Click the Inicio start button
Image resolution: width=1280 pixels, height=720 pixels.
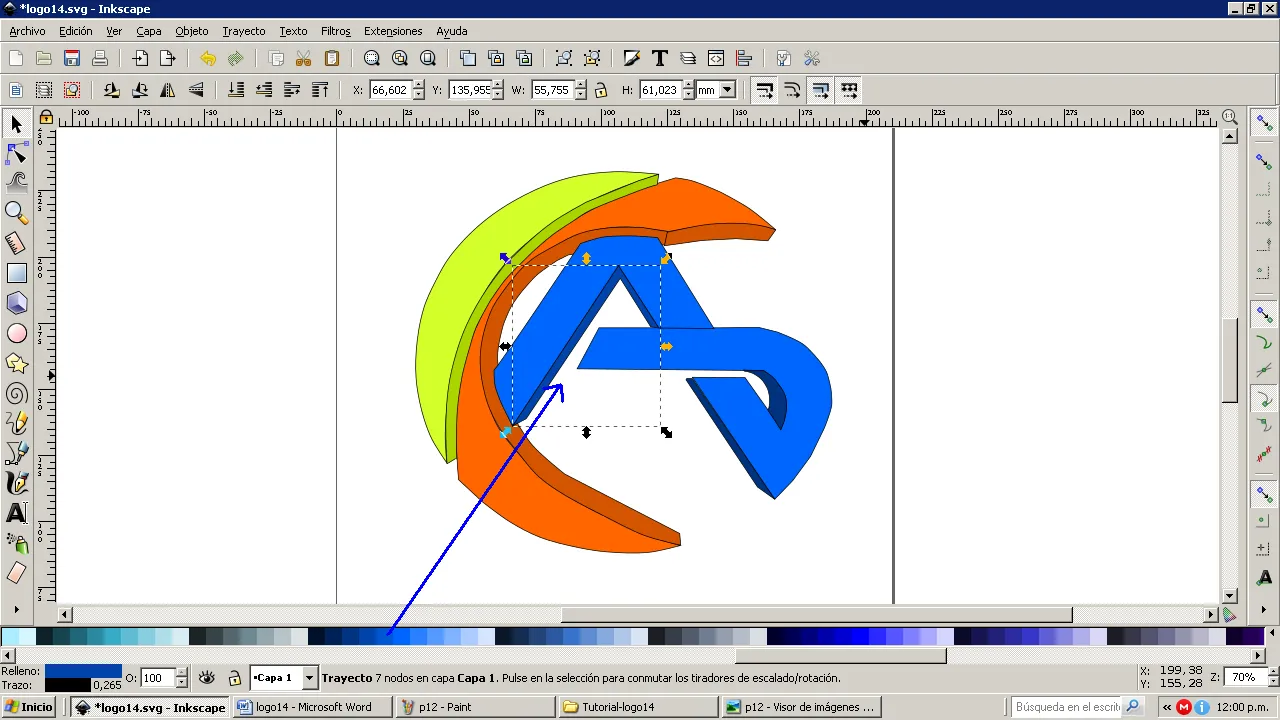tap(29, 707)
